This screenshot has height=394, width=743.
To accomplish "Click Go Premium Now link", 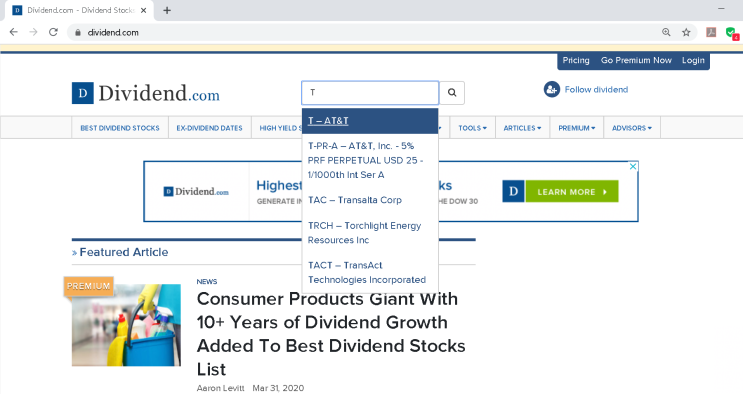I will click(x=636, y=60).
